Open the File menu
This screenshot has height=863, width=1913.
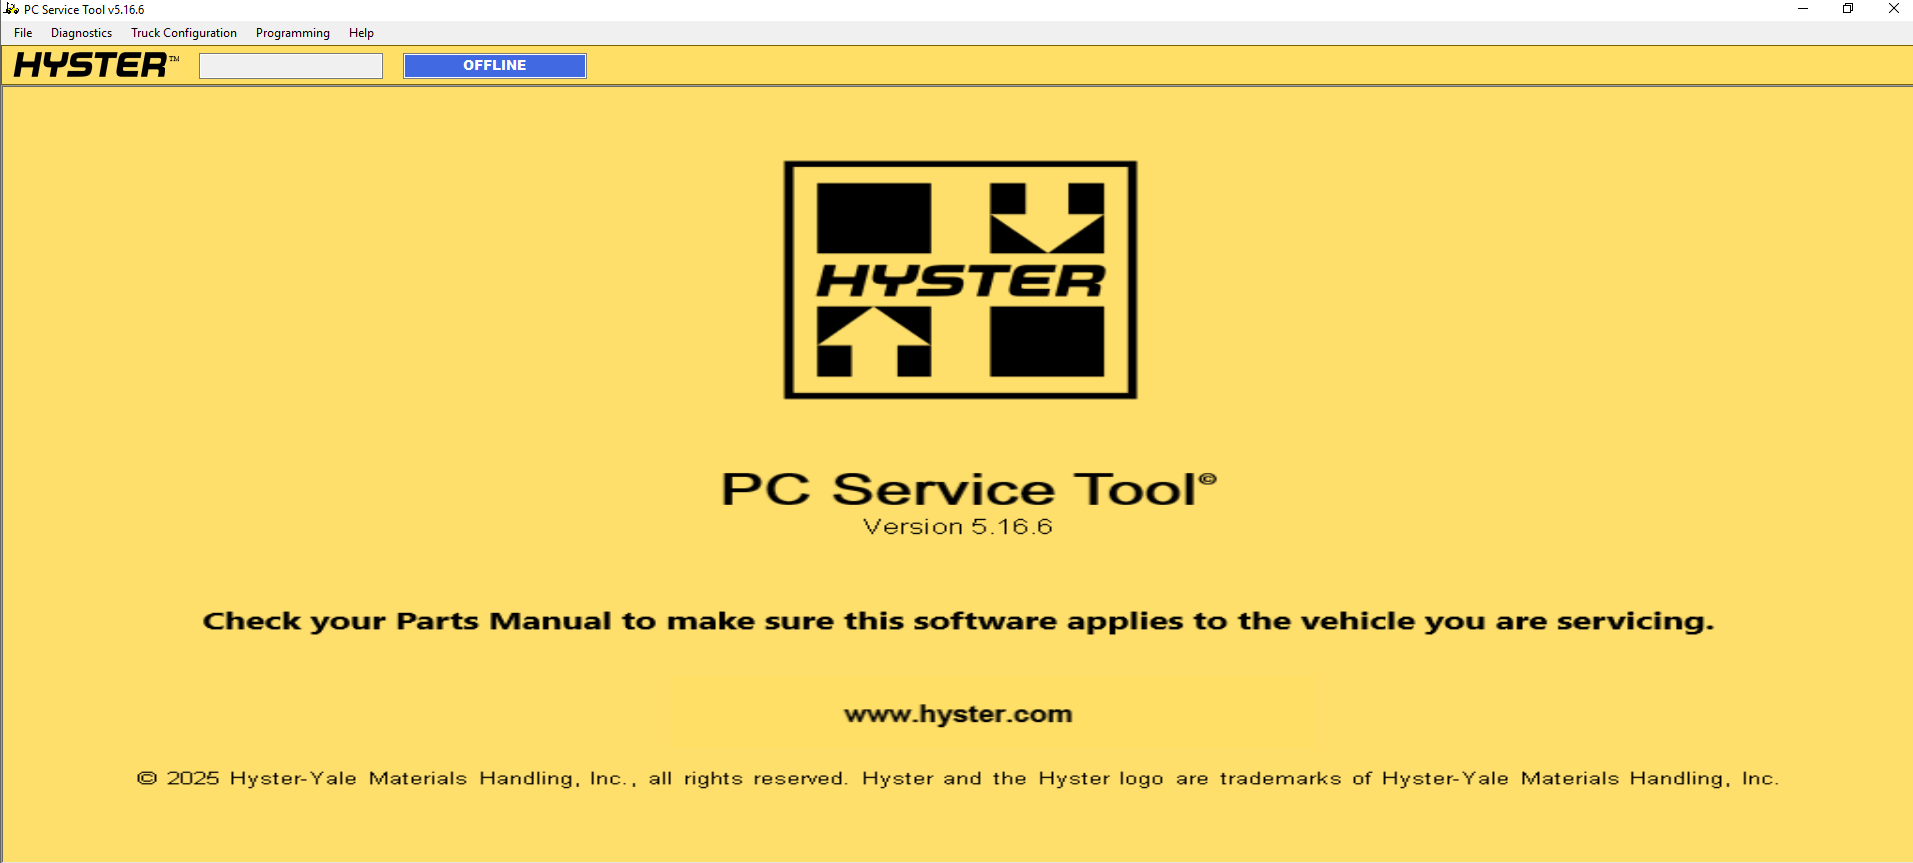(23, 33)
